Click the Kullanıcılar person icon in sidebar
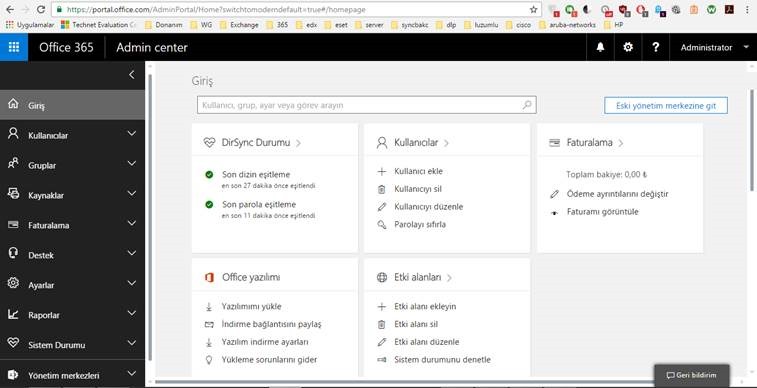Viewport: 757px width, 388px height. click(x=14, y=134)
